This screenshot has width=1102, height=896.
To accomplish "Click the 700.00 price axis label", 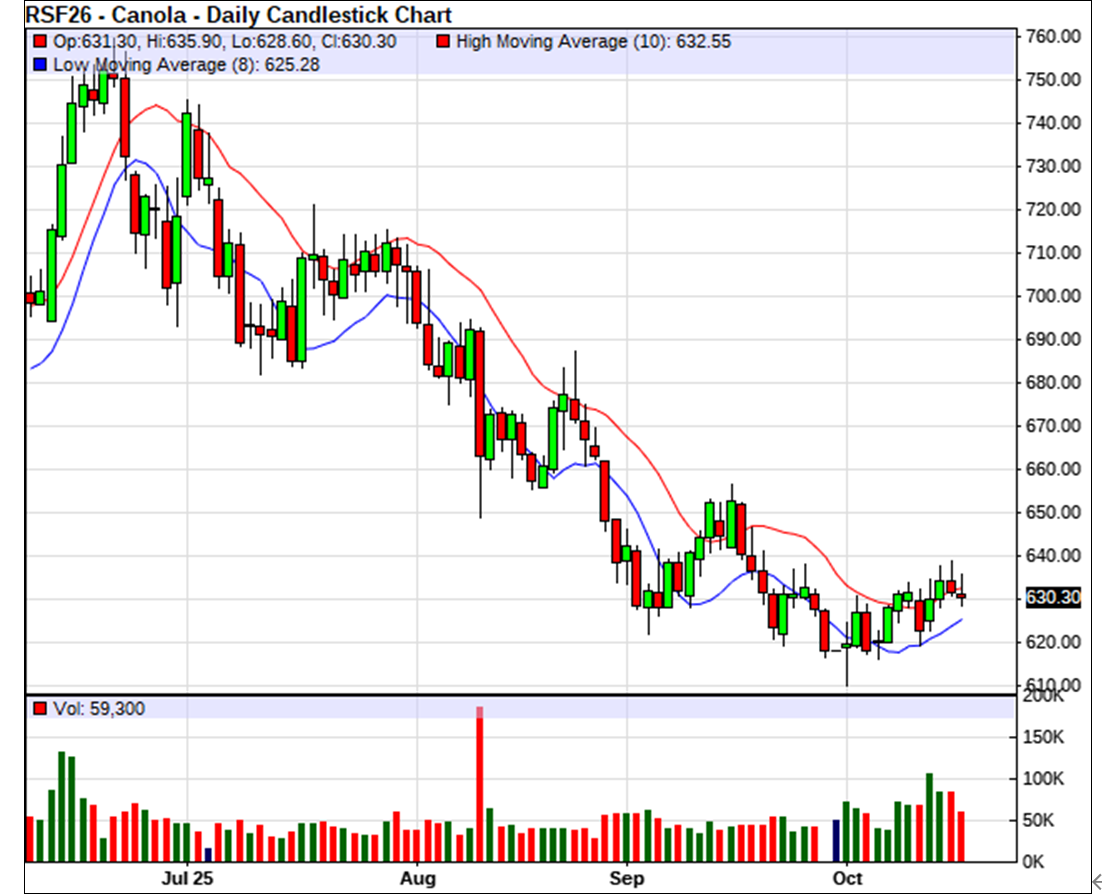I will tap(1053, 296).
